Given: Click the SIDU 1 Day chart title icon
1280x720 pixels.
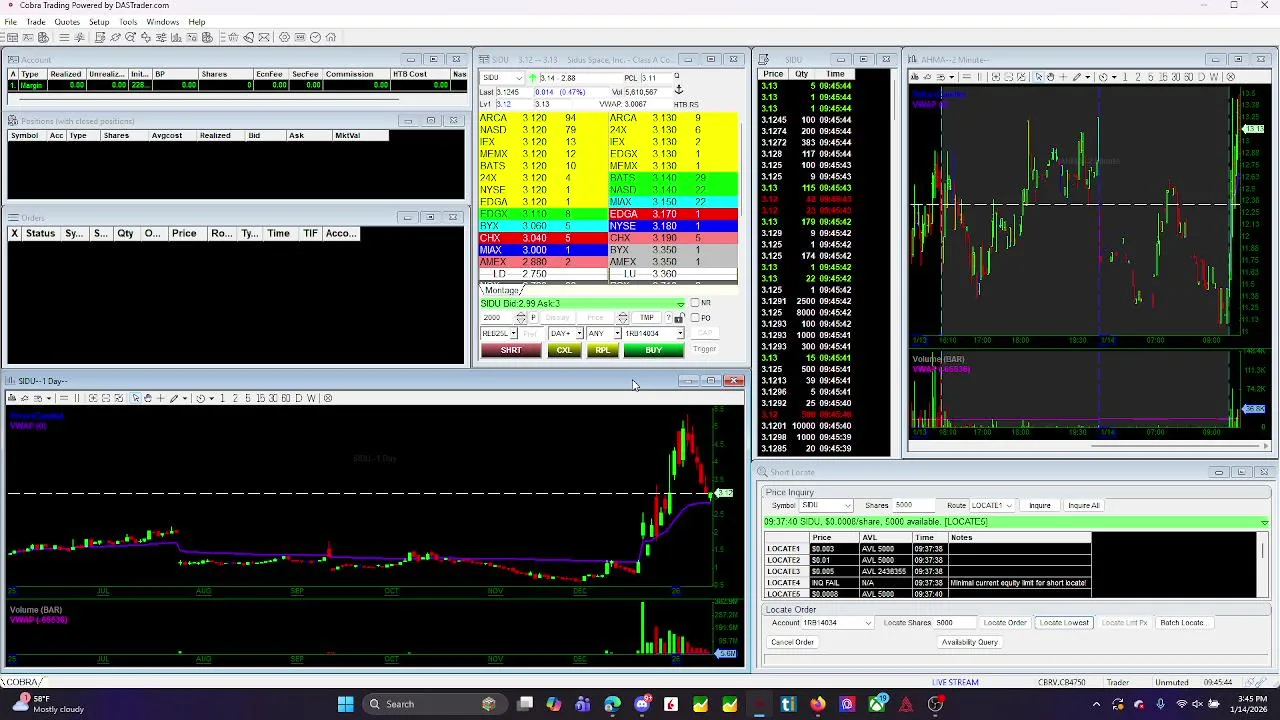Looking at the screenshot, I should [10, 381].
